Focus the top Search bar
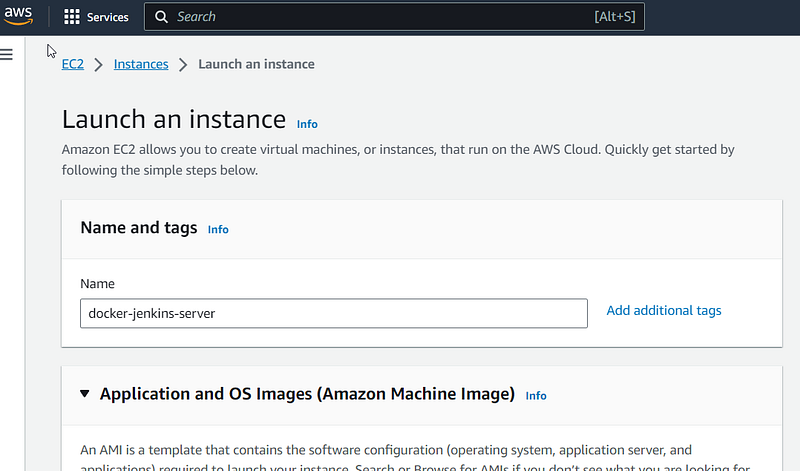 [394, 17]
